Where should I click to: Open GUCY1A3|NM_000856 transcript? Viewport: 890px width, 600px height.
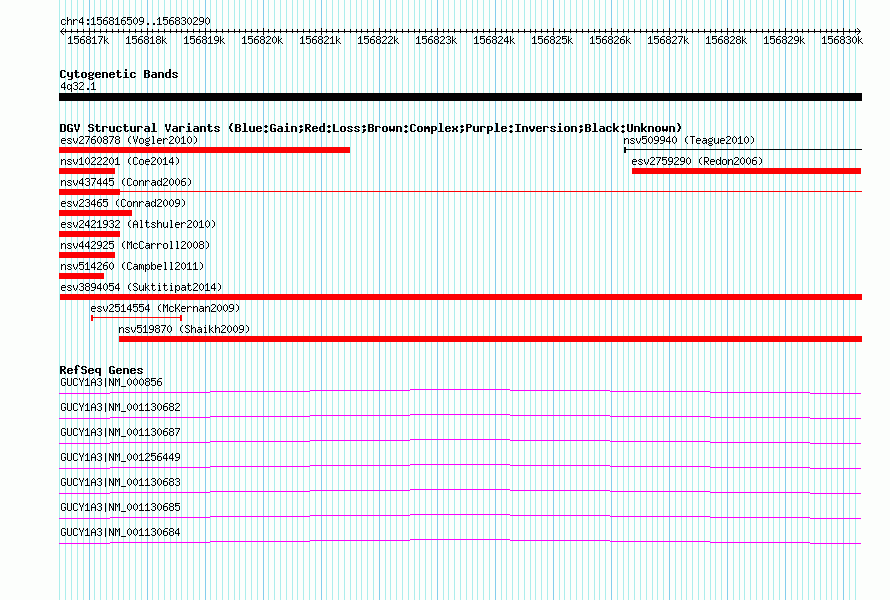[x=111, y=383]
